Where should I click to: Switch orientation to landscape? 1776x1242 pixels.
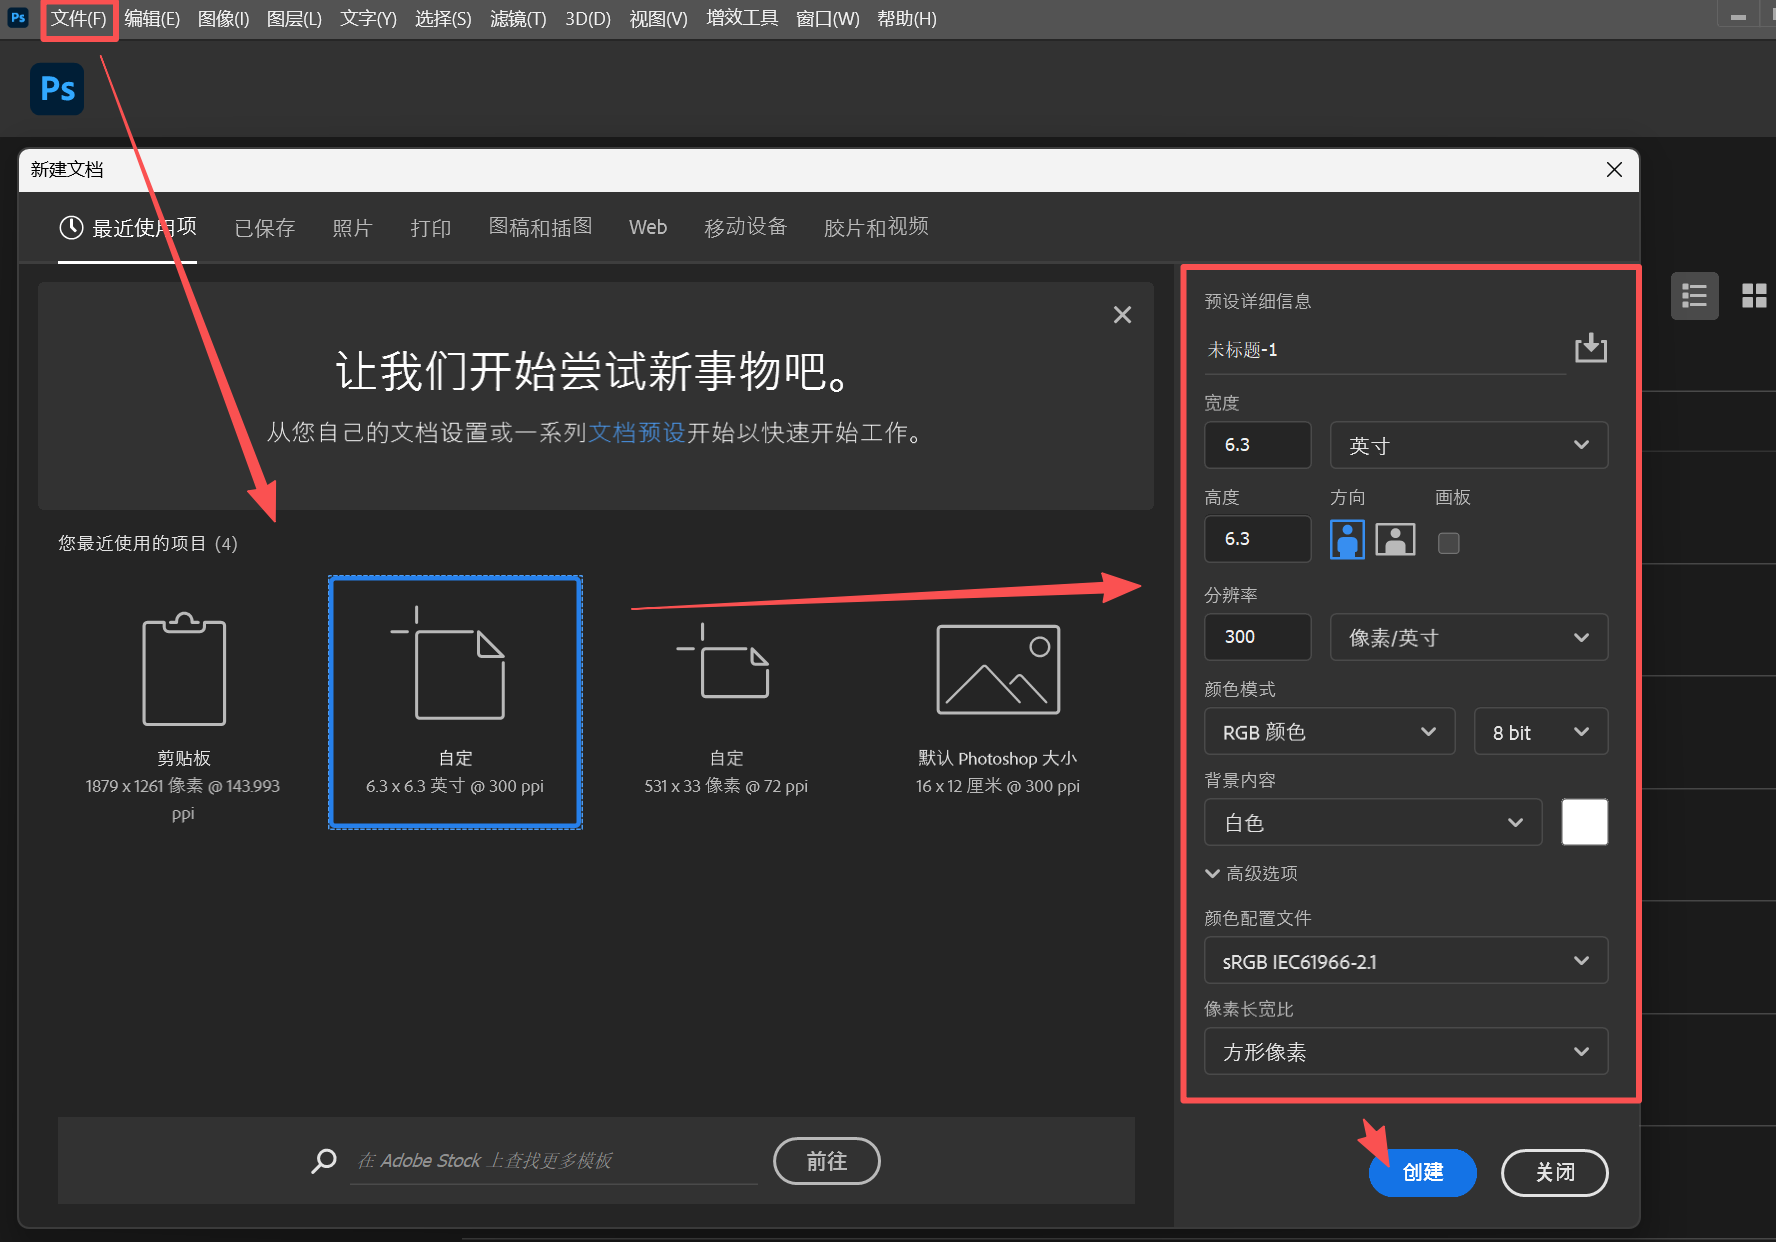[1394, 539]
